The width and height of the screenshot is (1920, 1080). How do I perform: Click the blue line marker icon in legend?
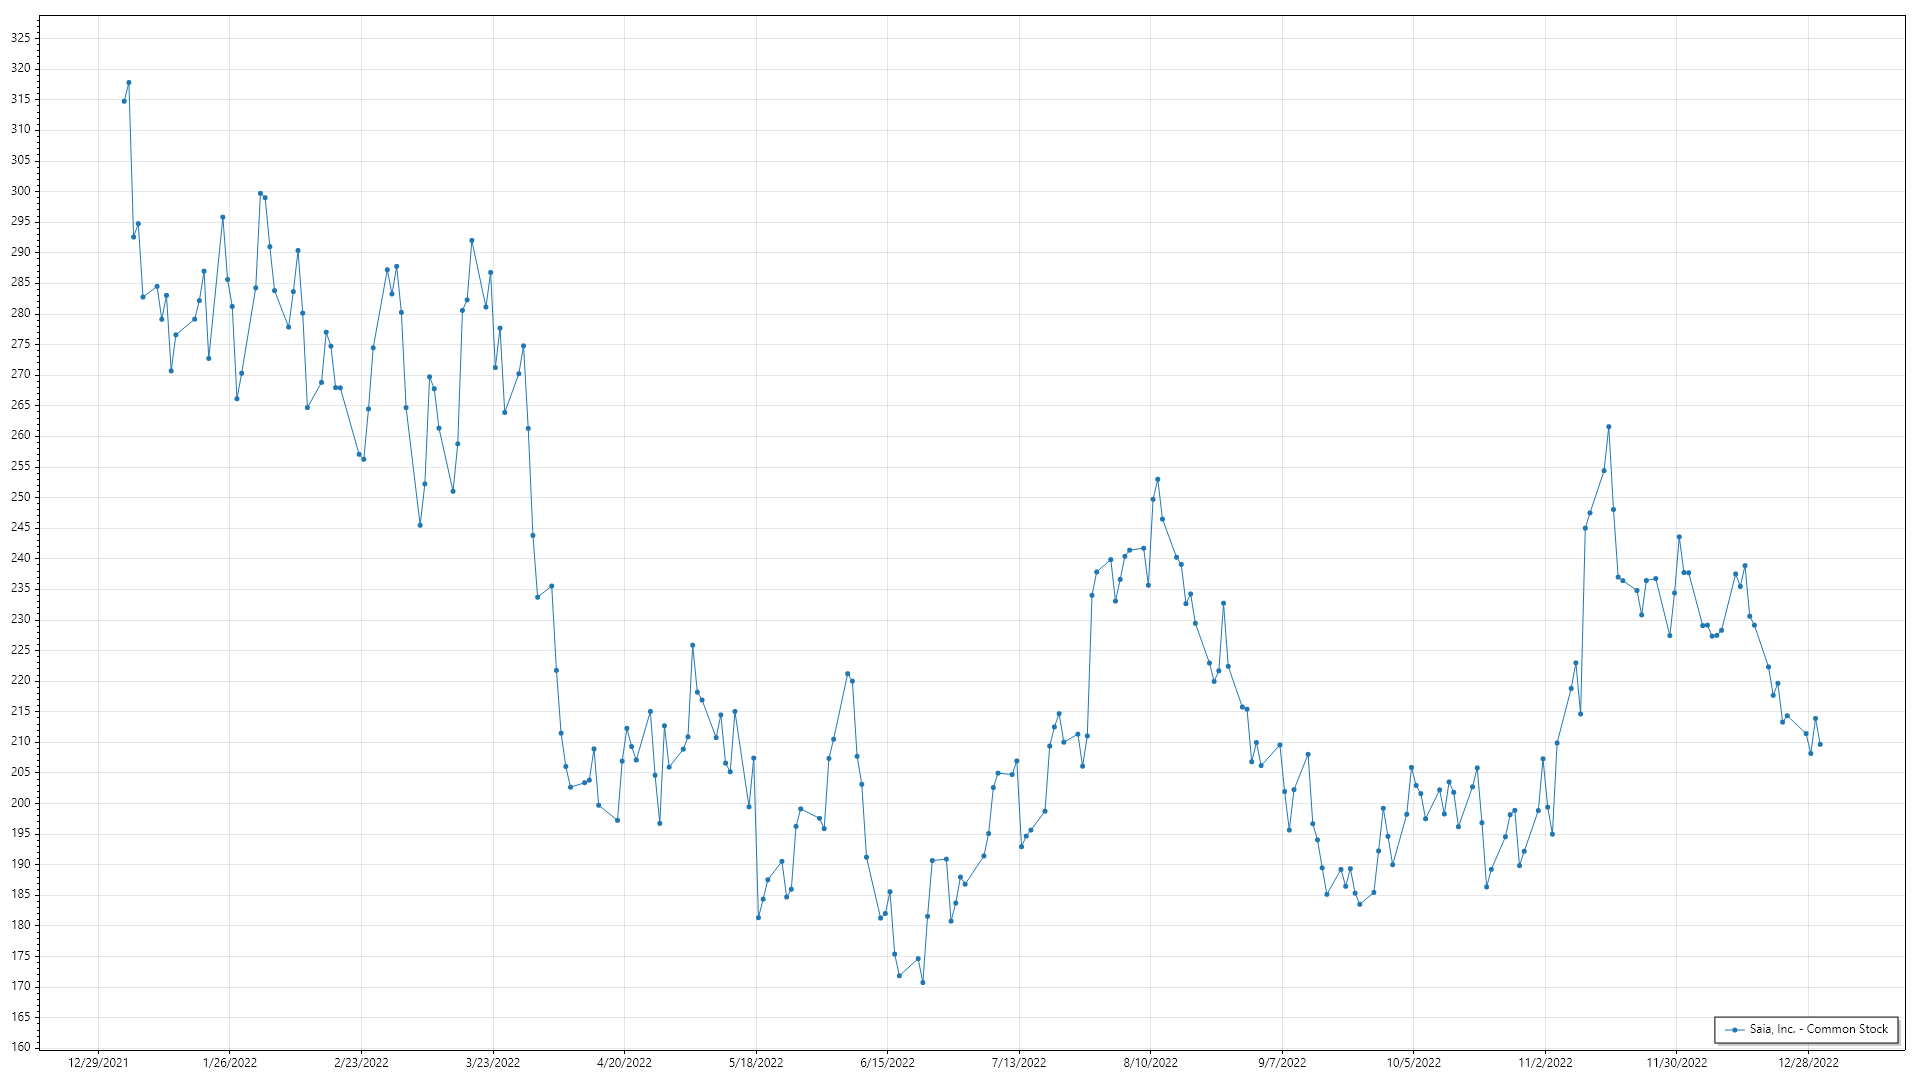pos(1734,1030)
